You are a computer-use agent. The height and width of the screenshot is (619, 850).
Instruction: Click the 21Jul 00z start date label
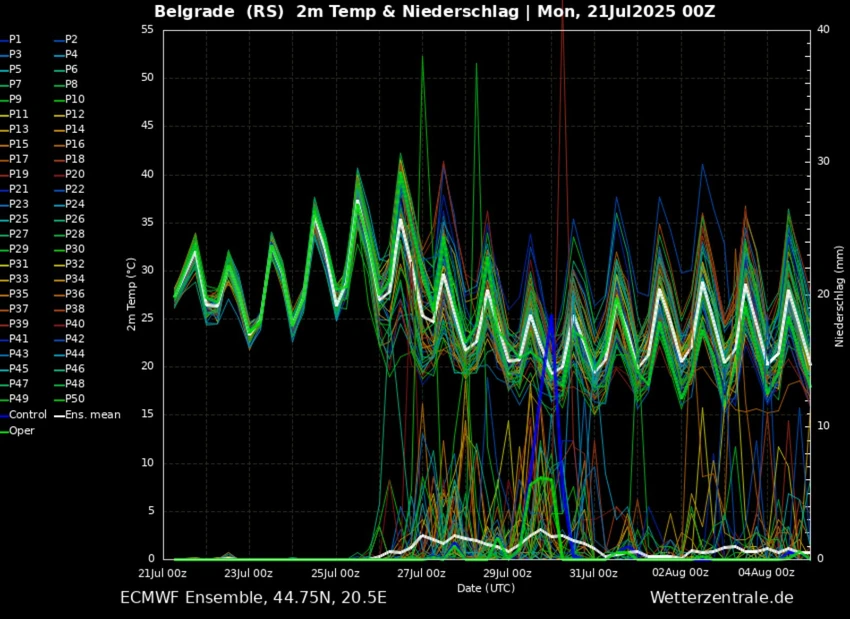(162, 573)
